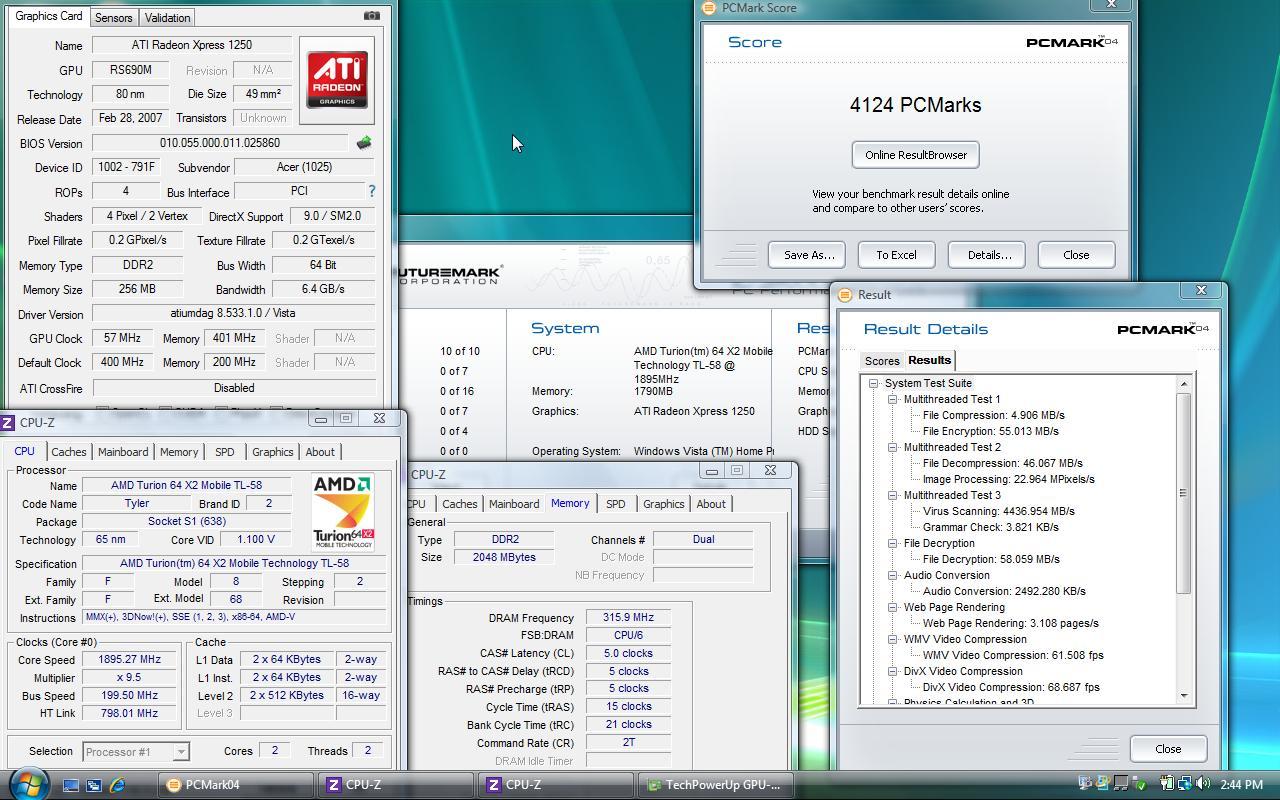Click the CPU-Z Specification field text

[x=234, y=563]
